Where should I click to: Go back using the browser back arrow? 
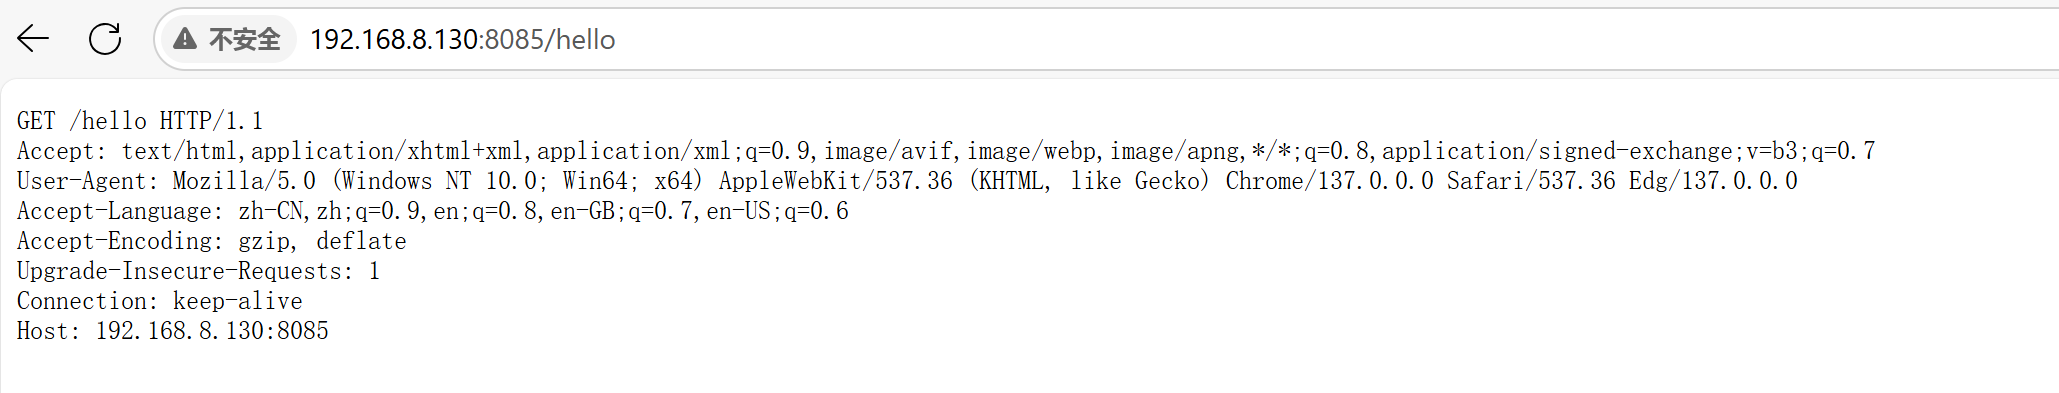pyautogui.click(x=33, y=39)
